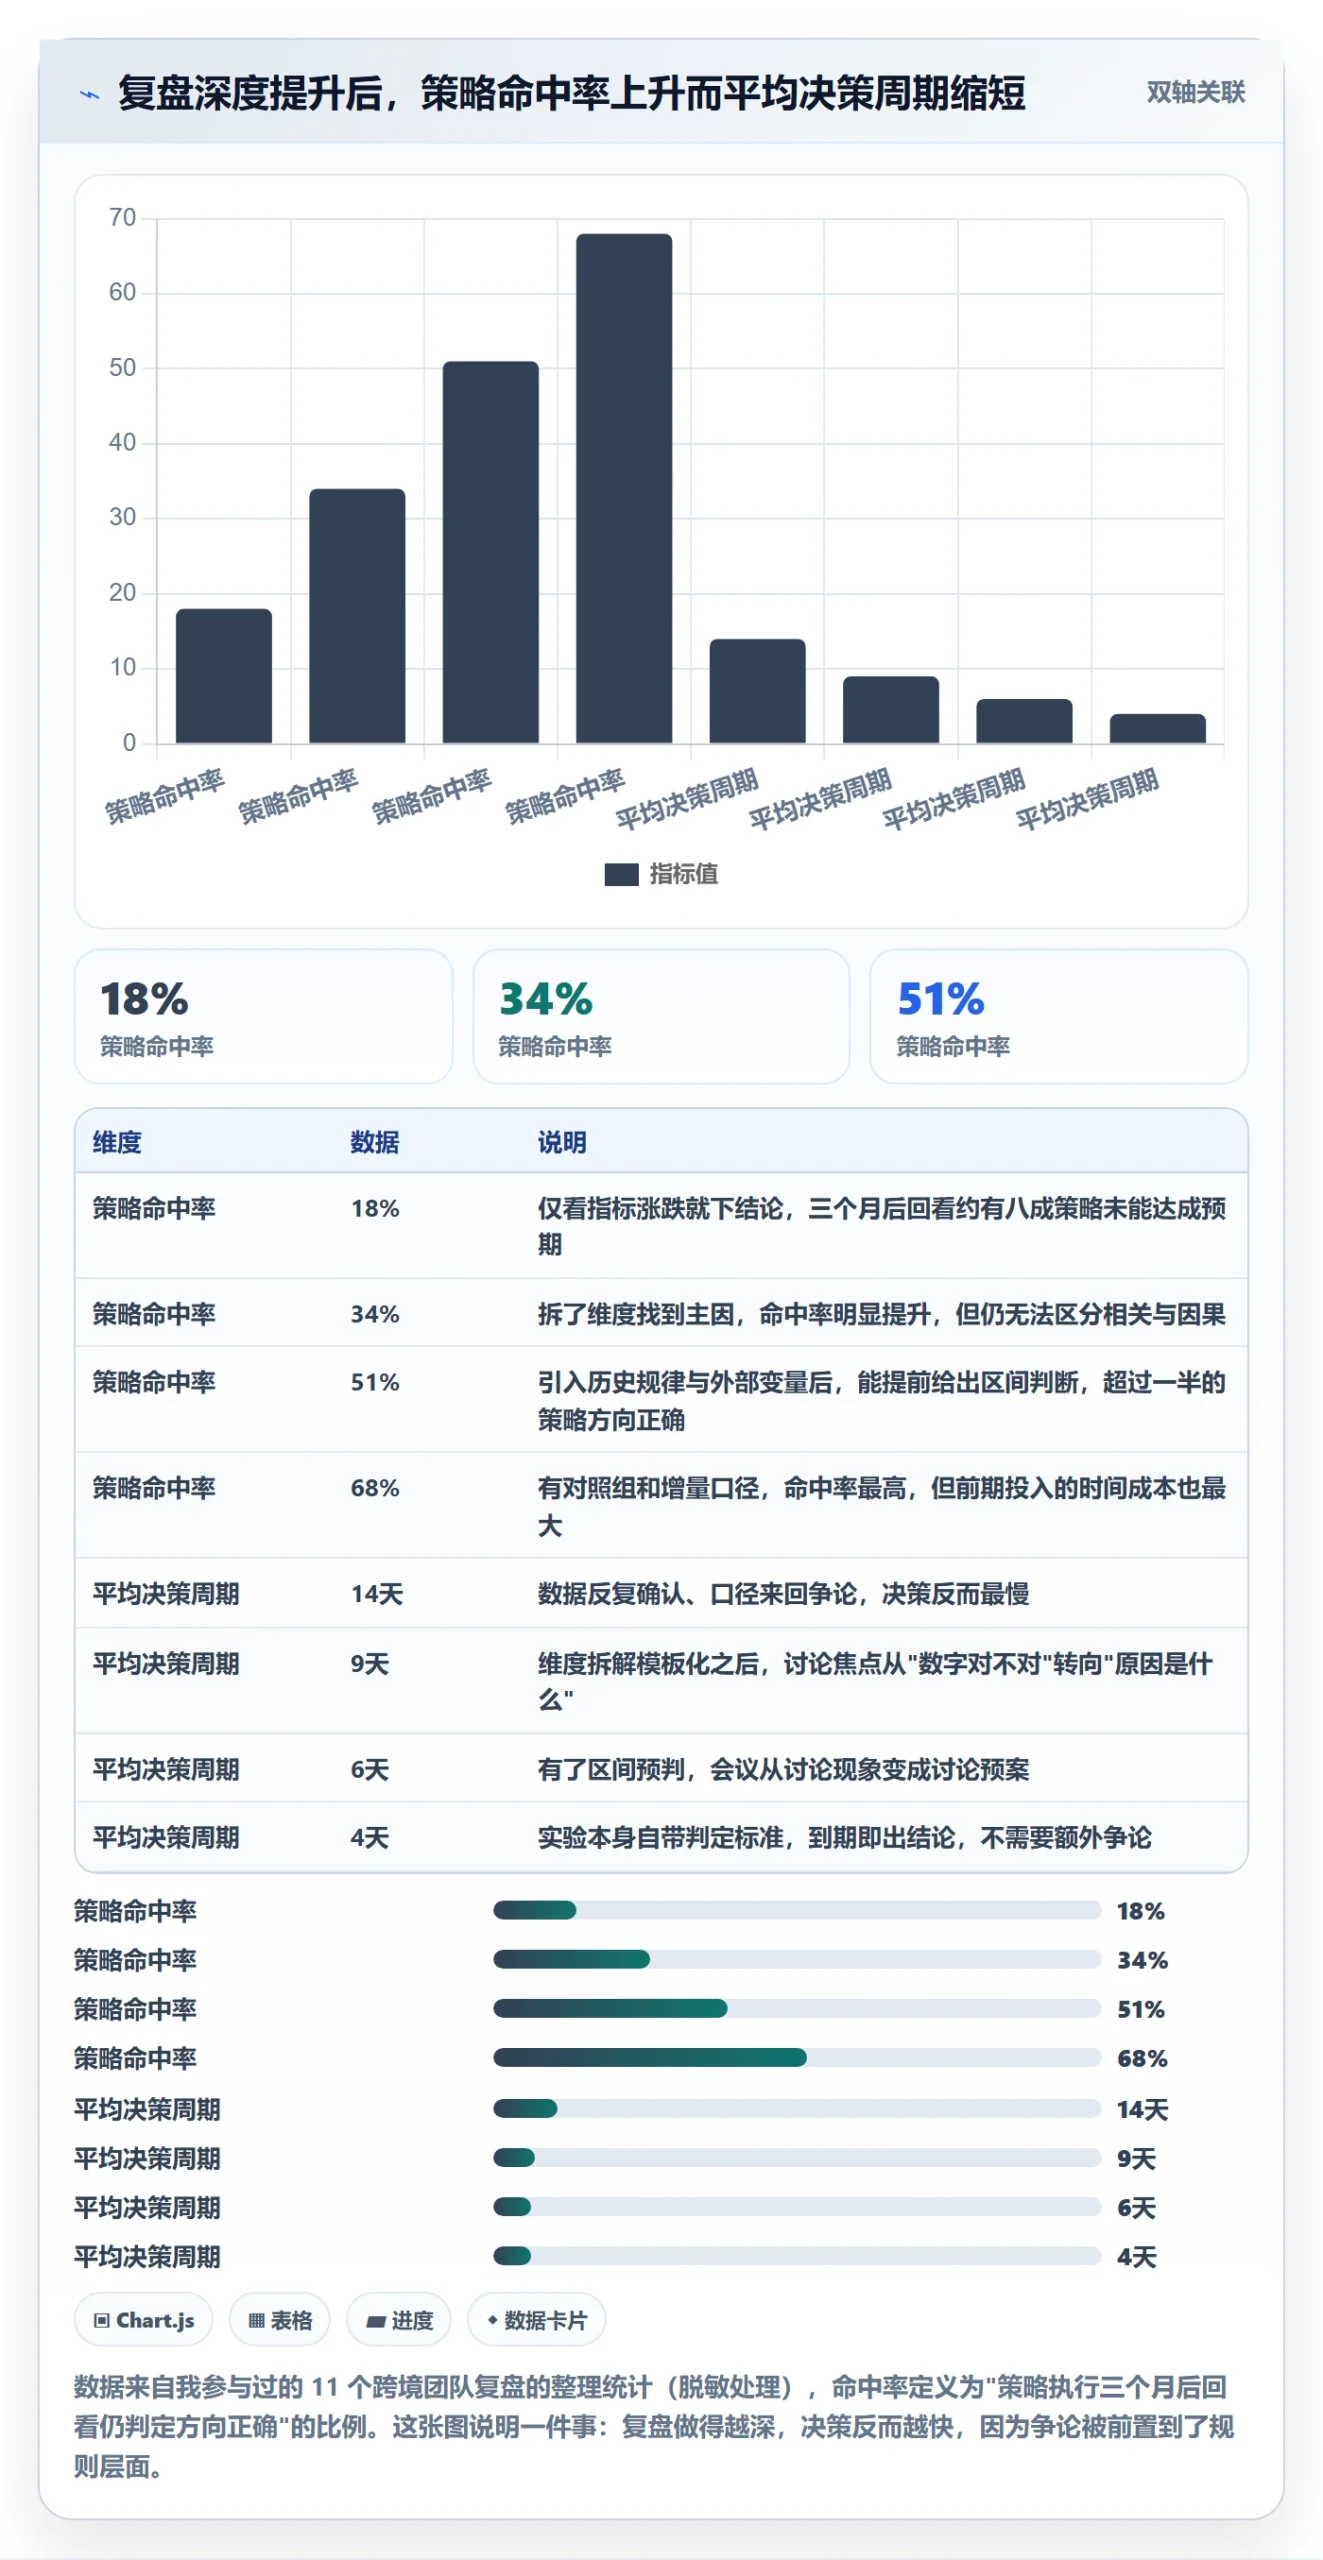This screenshot has width=1323, height=2560.
Task: Select the tallest chart bar reaching 68
Action: tap(624, 488)
